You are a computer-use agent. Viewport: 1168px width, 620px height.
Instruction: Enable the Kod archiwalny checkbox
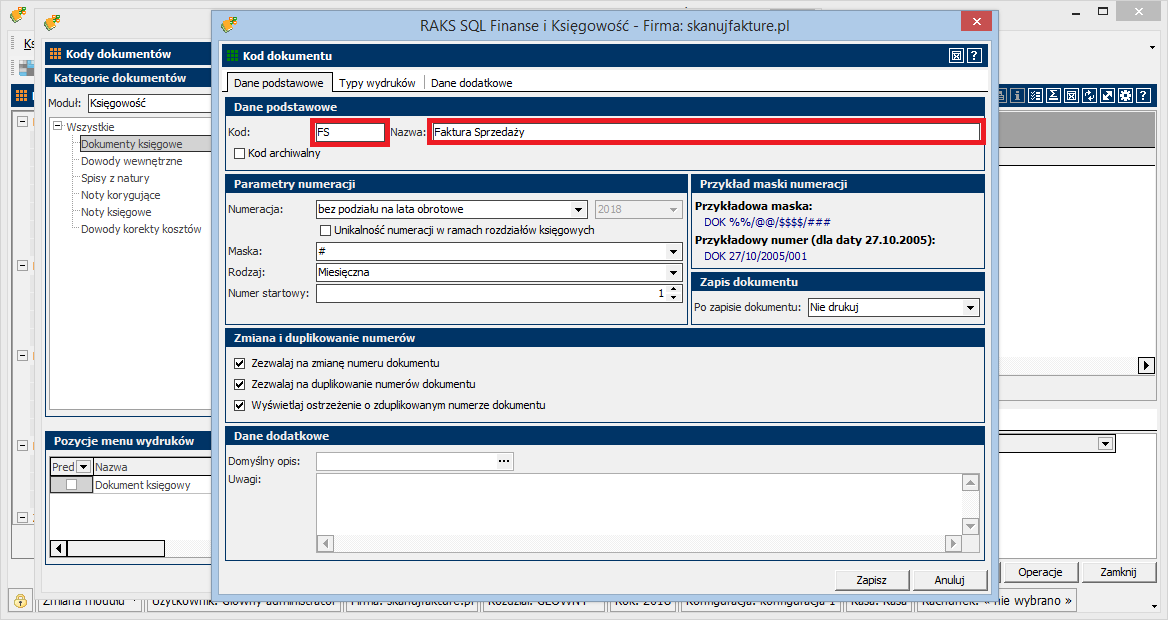click(239, 154)
